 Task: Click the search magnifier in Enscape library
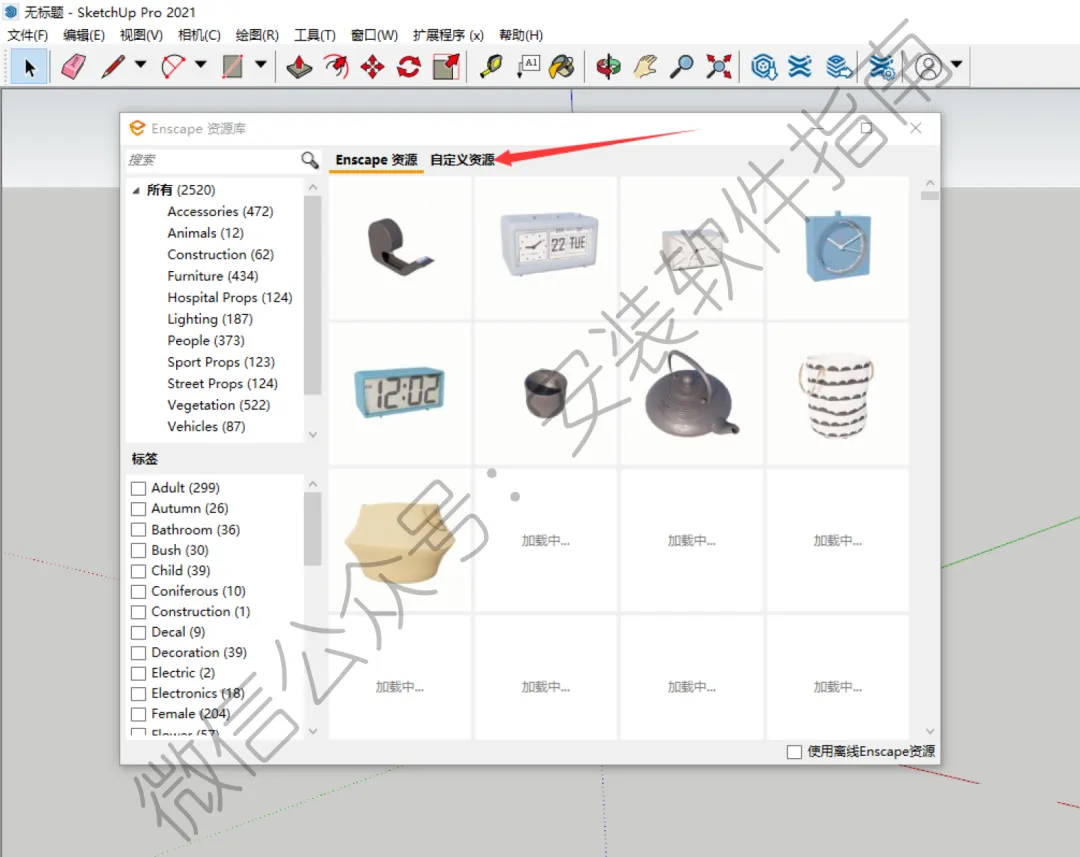coord(310,160)
